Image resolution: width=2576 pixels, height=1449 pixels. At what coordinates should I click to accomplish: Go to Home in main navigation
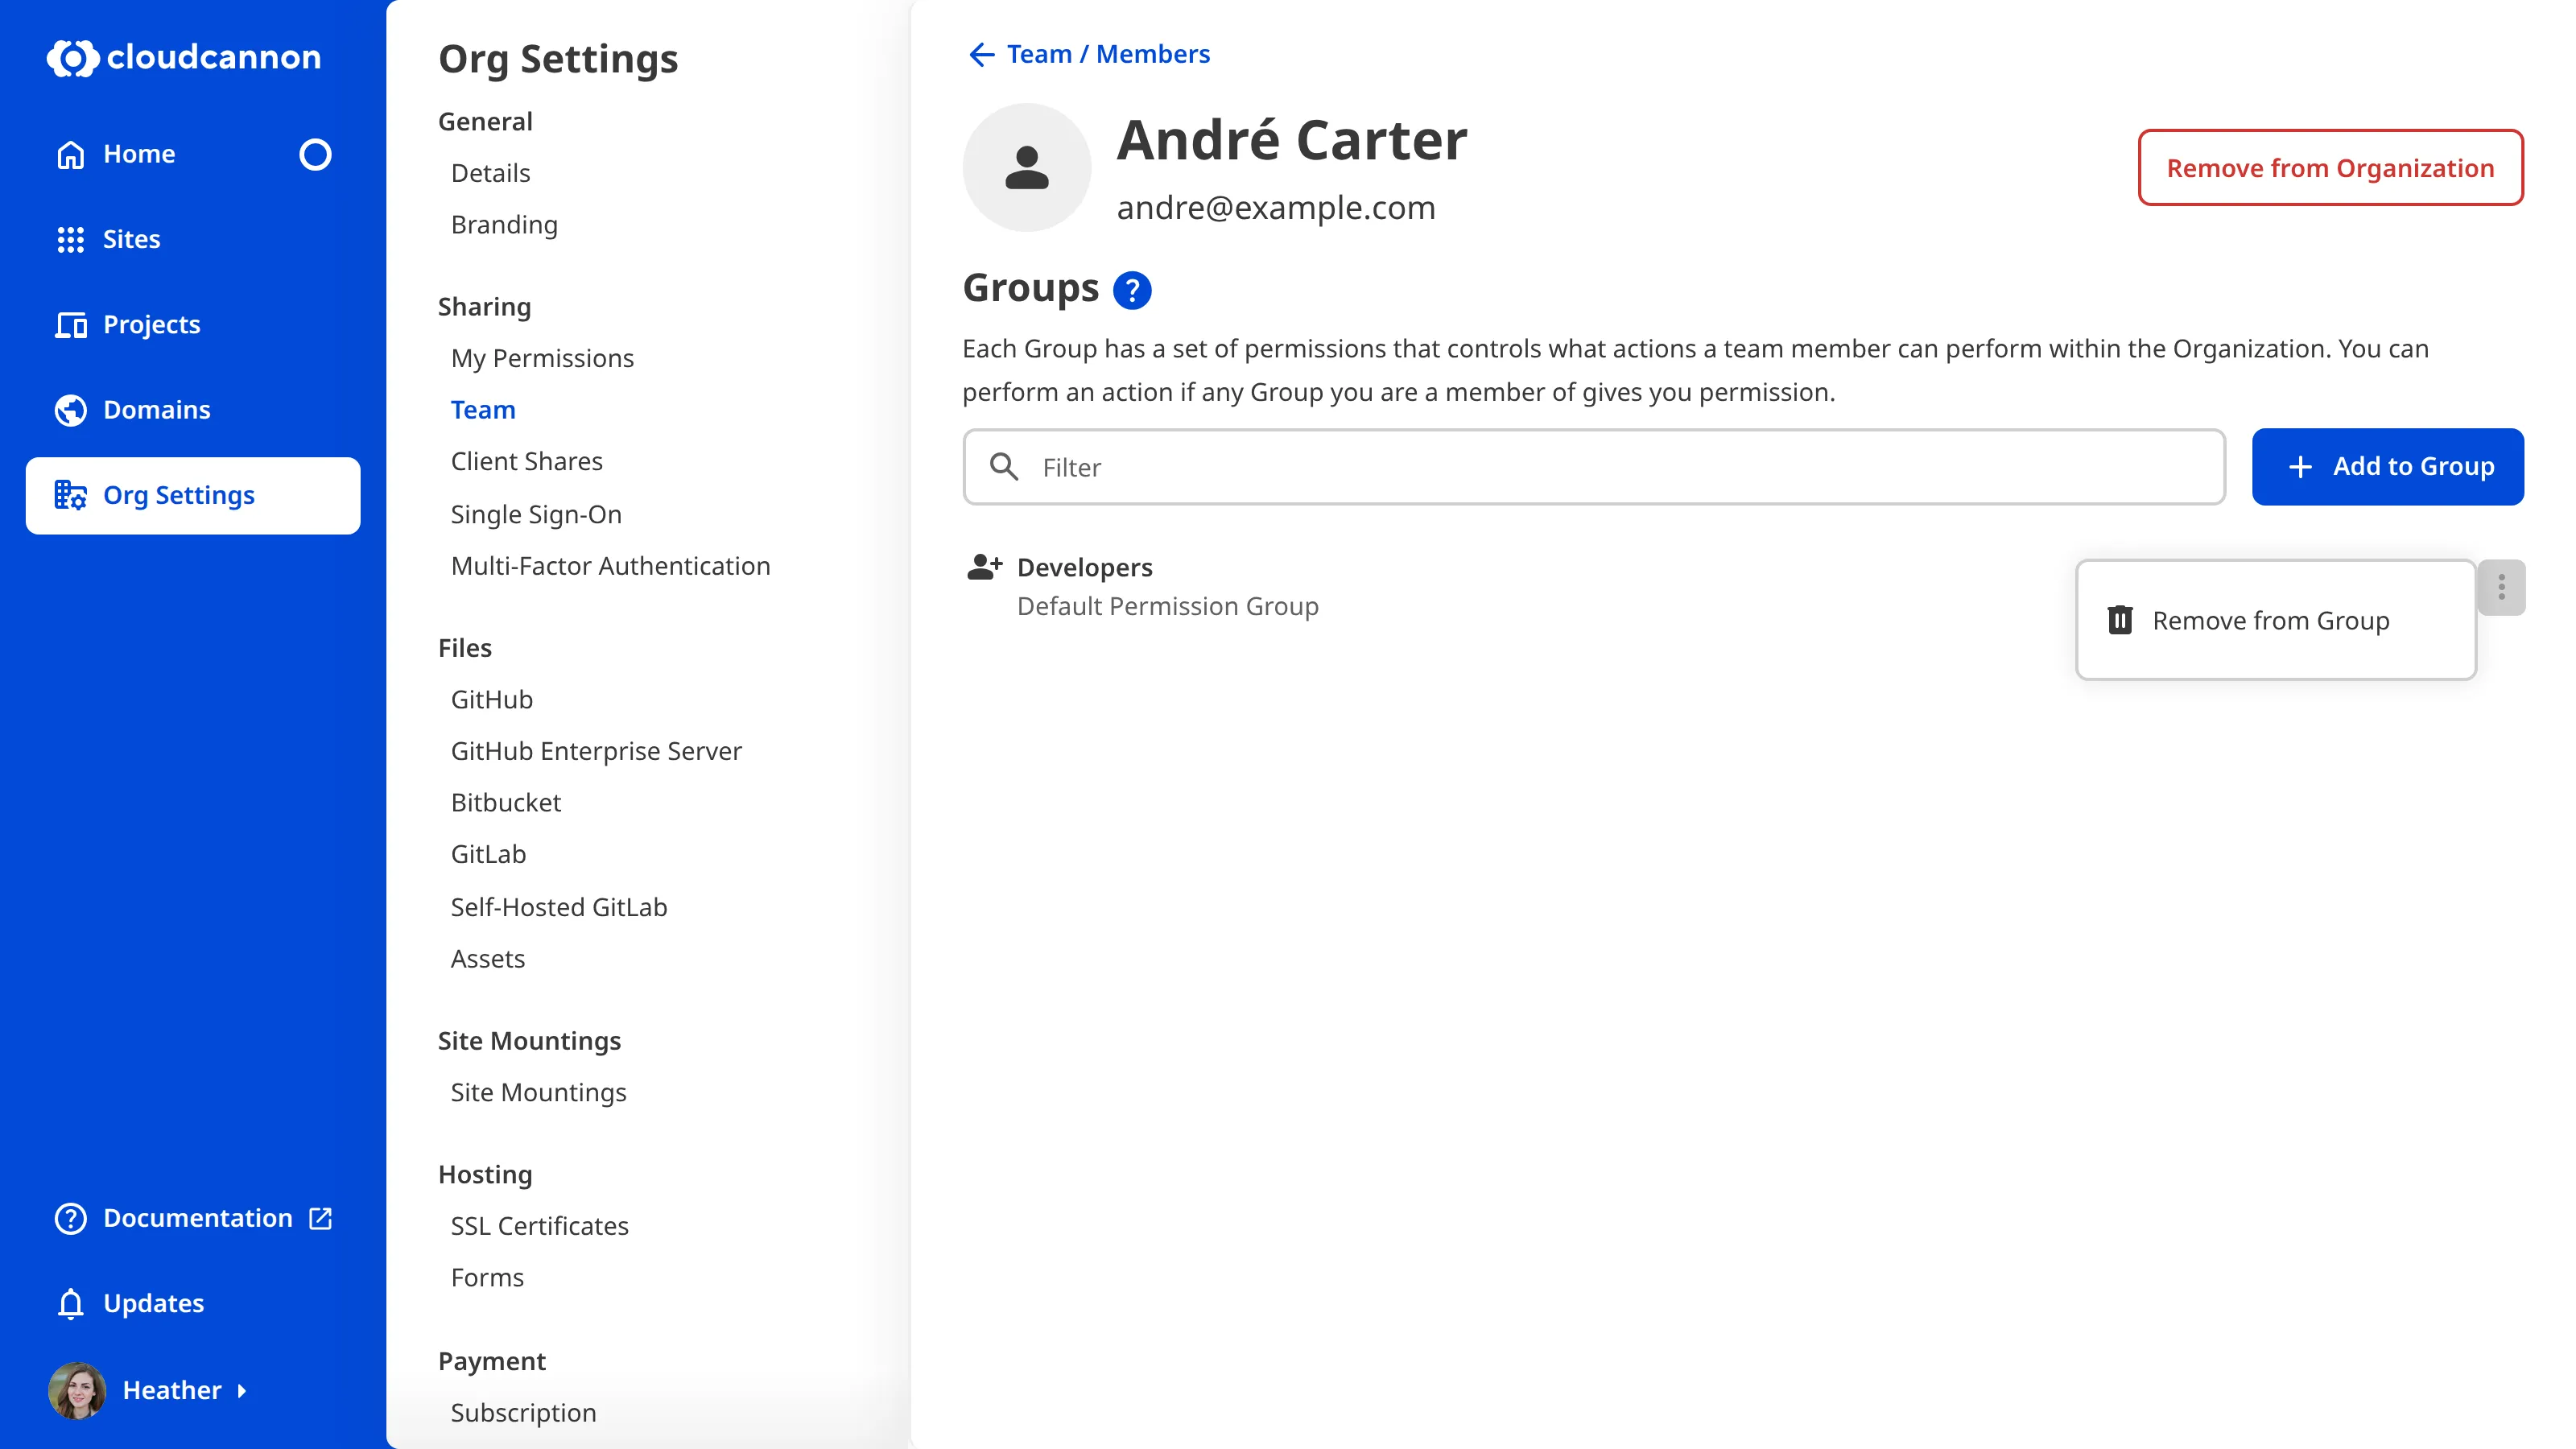(x=193, y=154)
